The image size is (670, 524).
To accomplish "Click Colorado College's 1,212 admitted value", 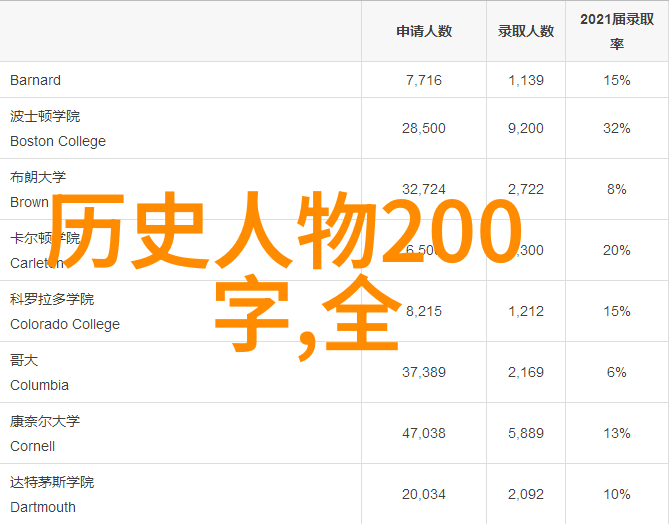I will tap(526, 311).
